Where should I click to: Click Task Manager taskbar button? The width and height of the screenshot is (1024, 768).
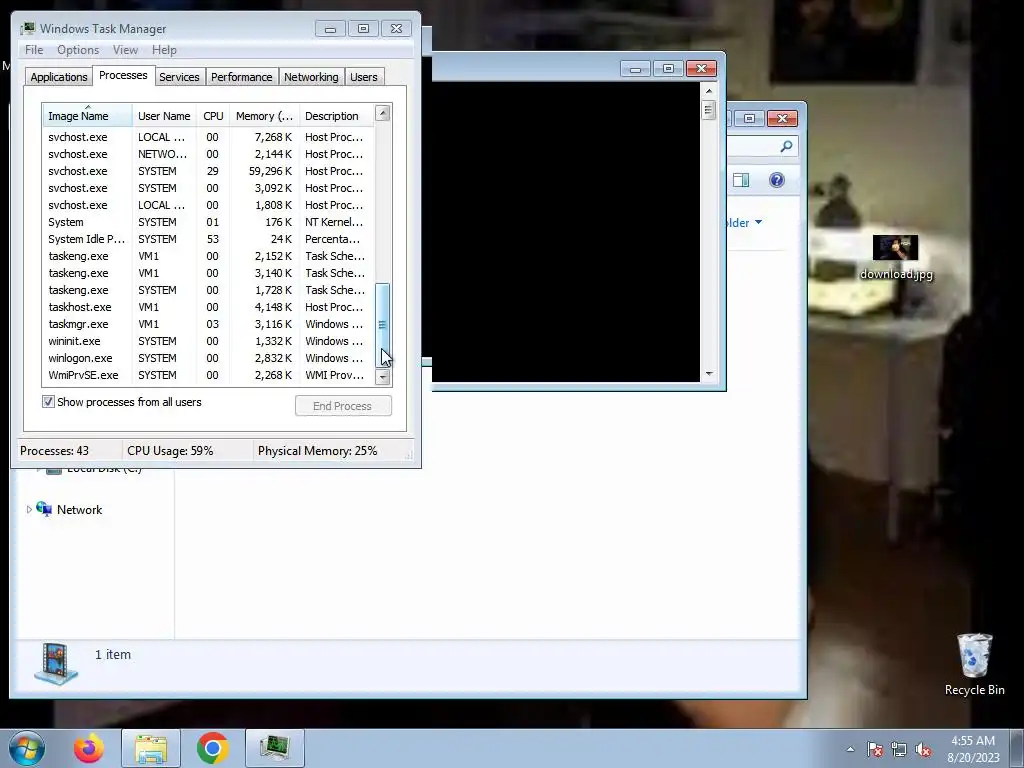(x=275, y=748)
